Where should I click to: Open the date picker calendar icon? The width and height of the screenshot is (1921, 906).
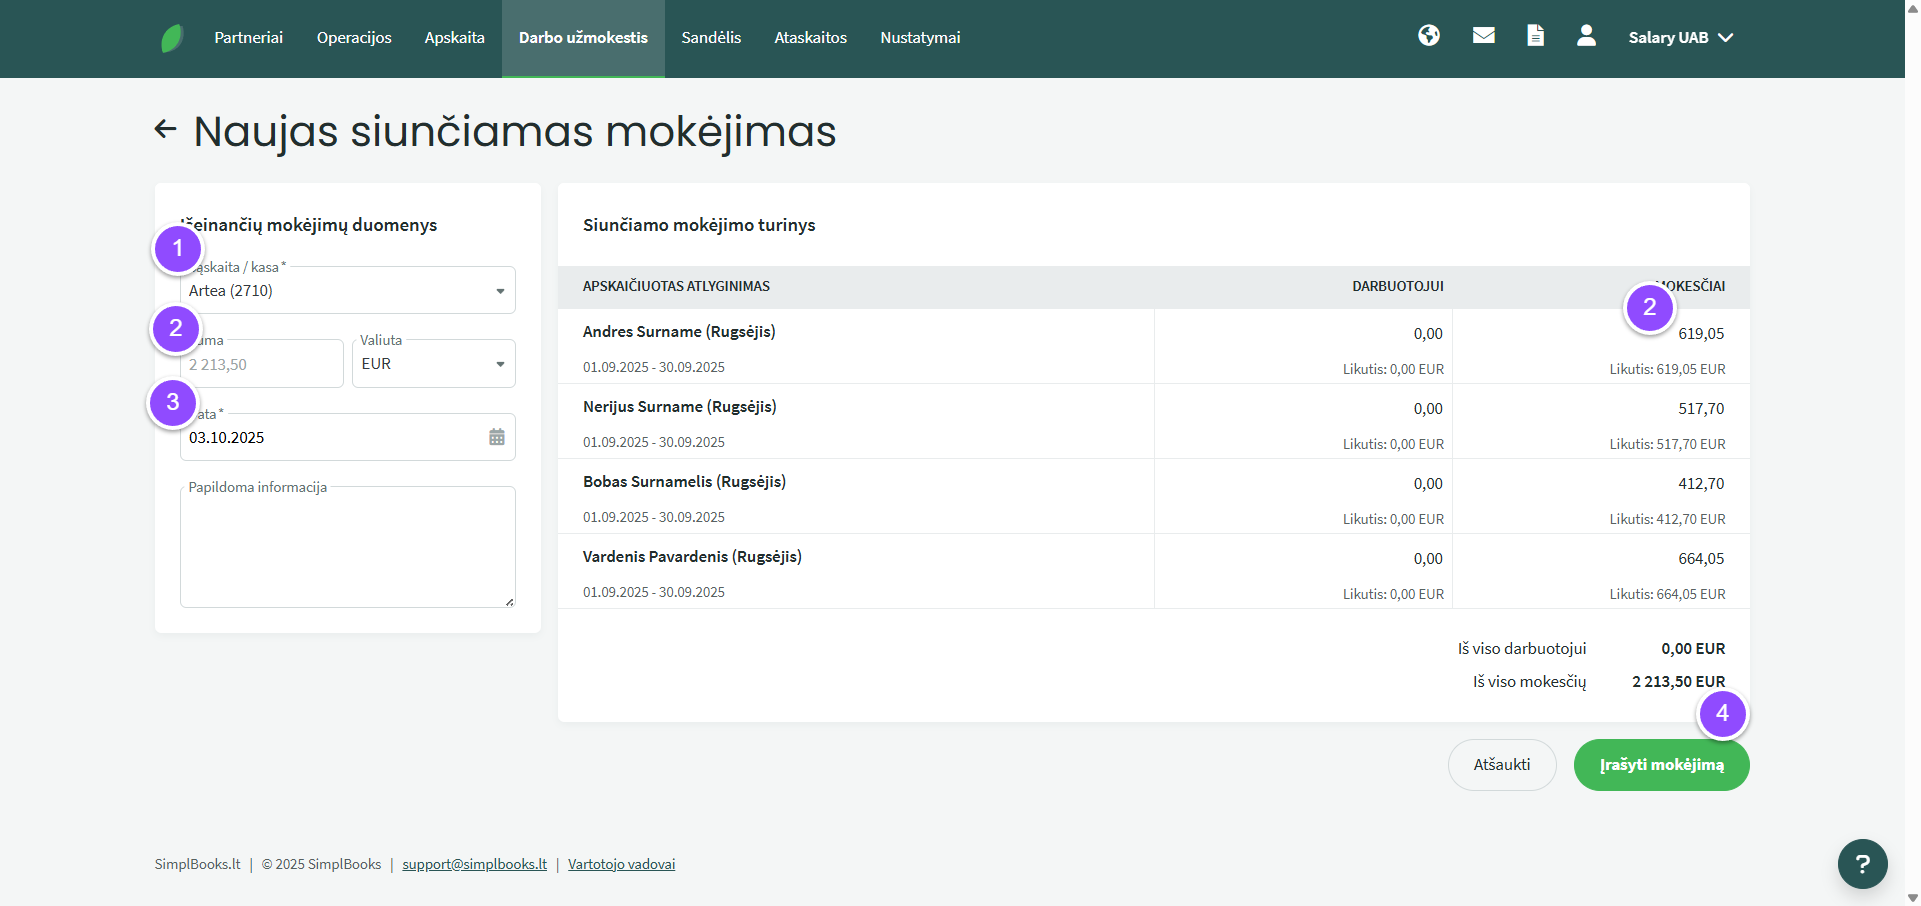point(497,437)
